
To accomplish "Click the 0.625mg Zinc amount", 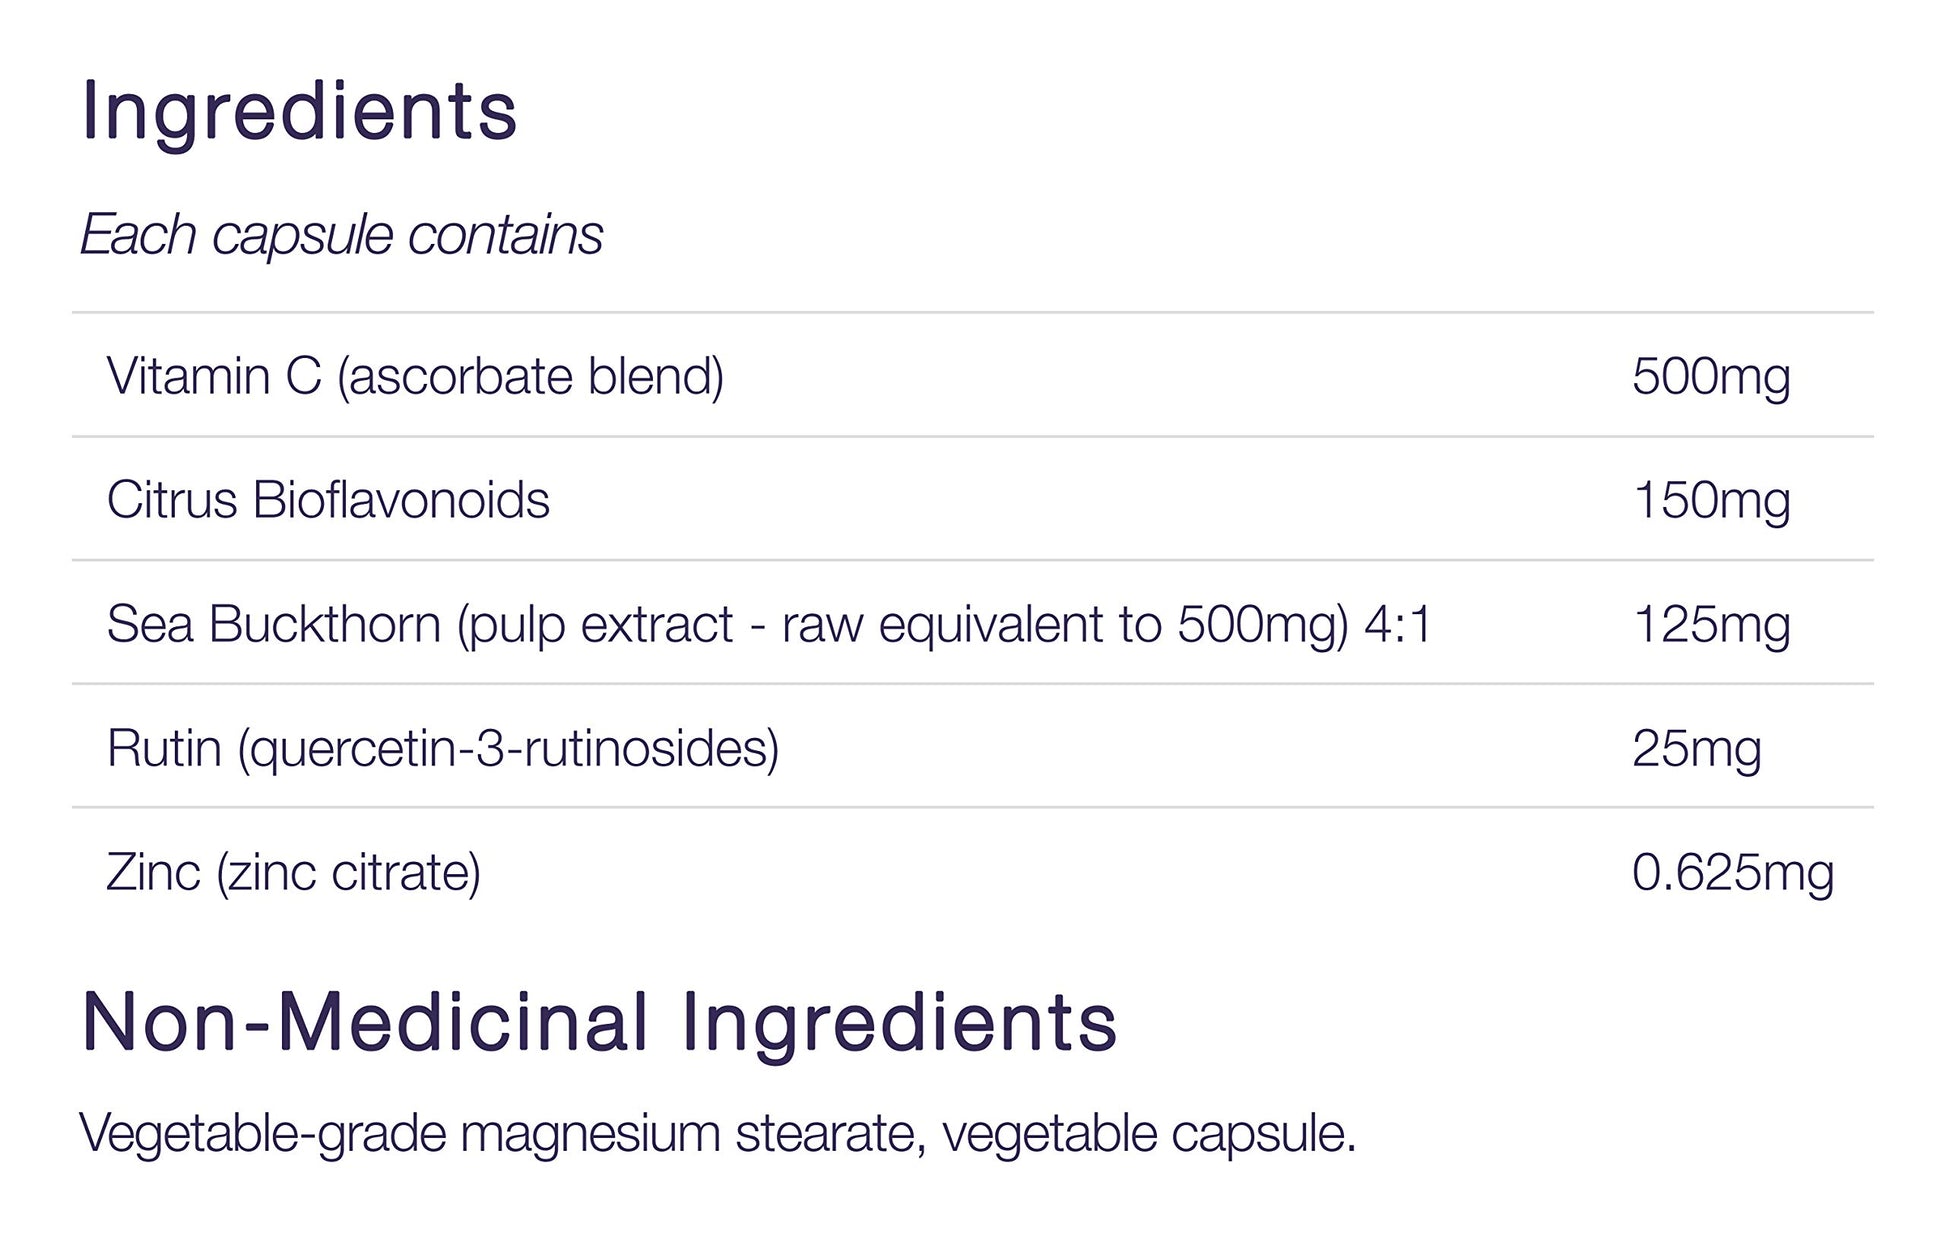I will tap(1732, 872).
